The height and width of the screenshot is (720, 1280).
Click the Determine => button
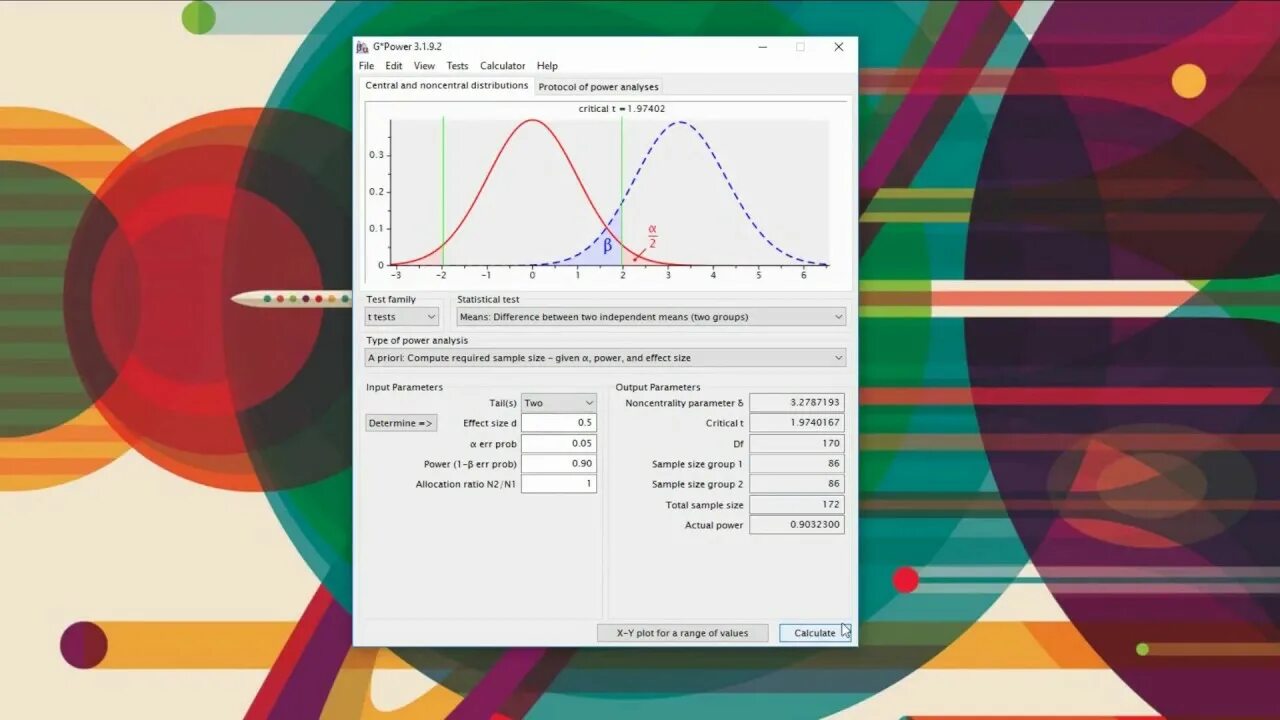tap(401, 423)
